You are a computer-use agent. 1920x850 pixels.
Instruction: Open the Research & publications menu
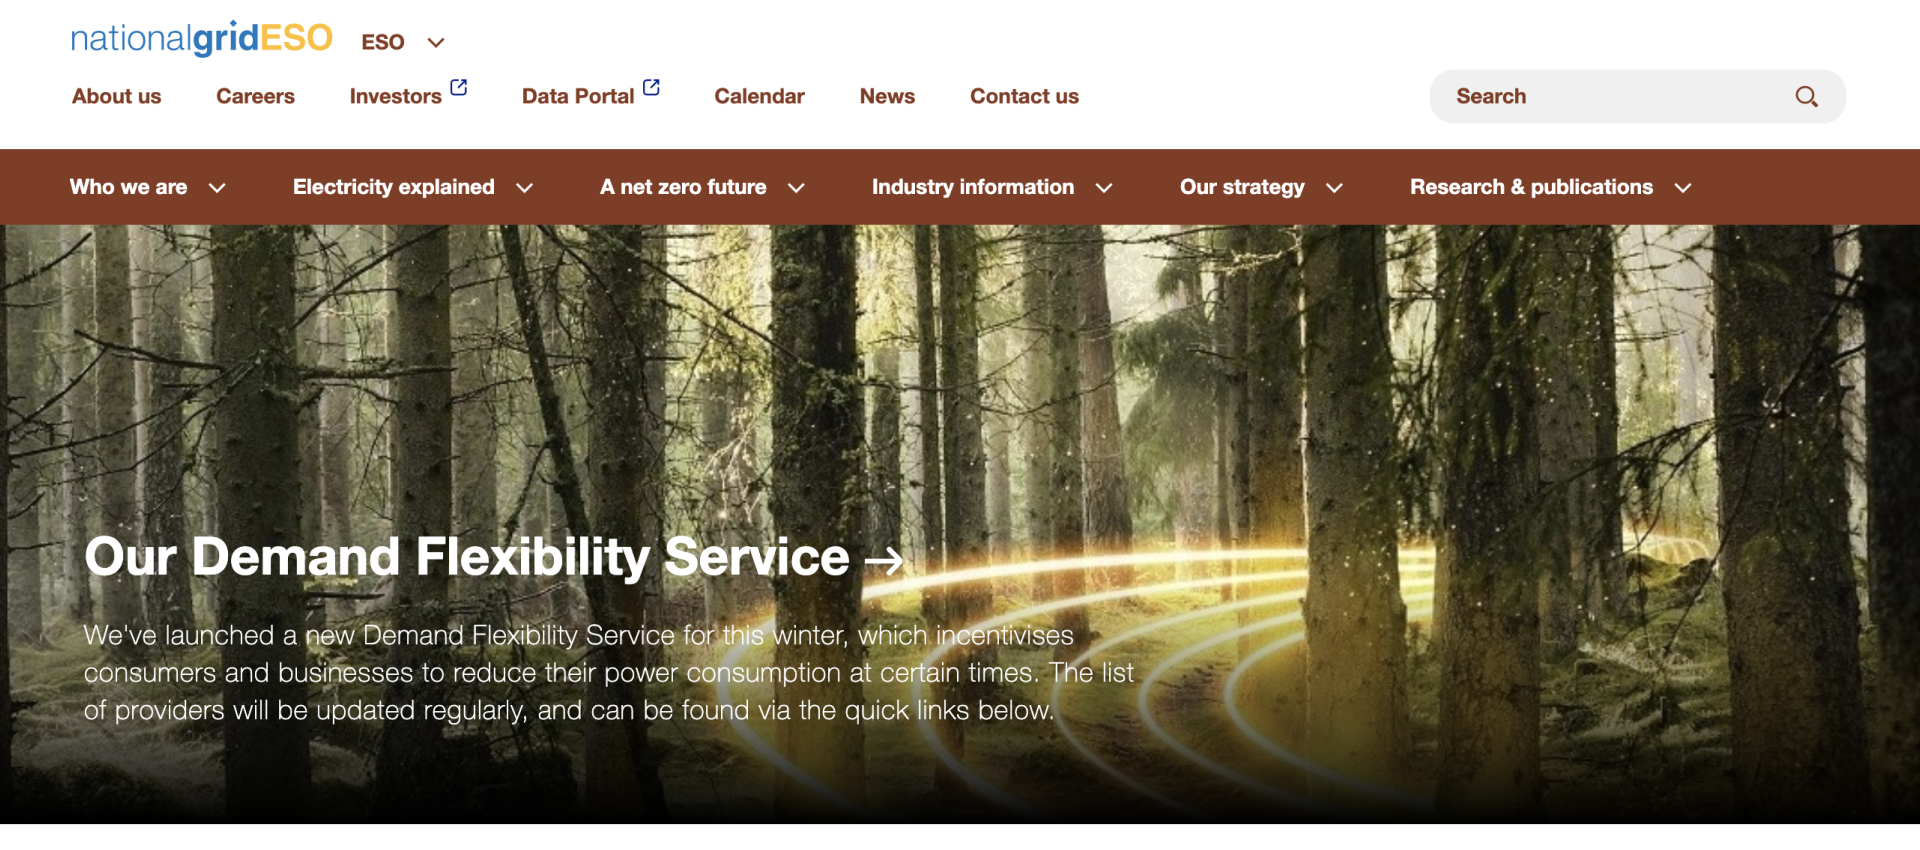tap(1551, 187)
